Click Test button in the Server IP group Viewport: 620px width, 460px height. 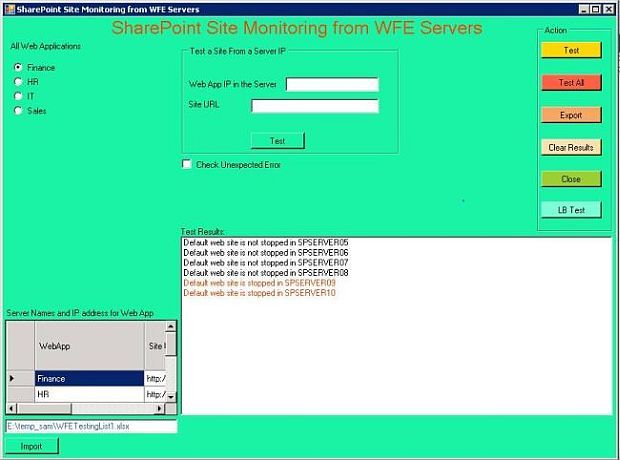[278, 141]
